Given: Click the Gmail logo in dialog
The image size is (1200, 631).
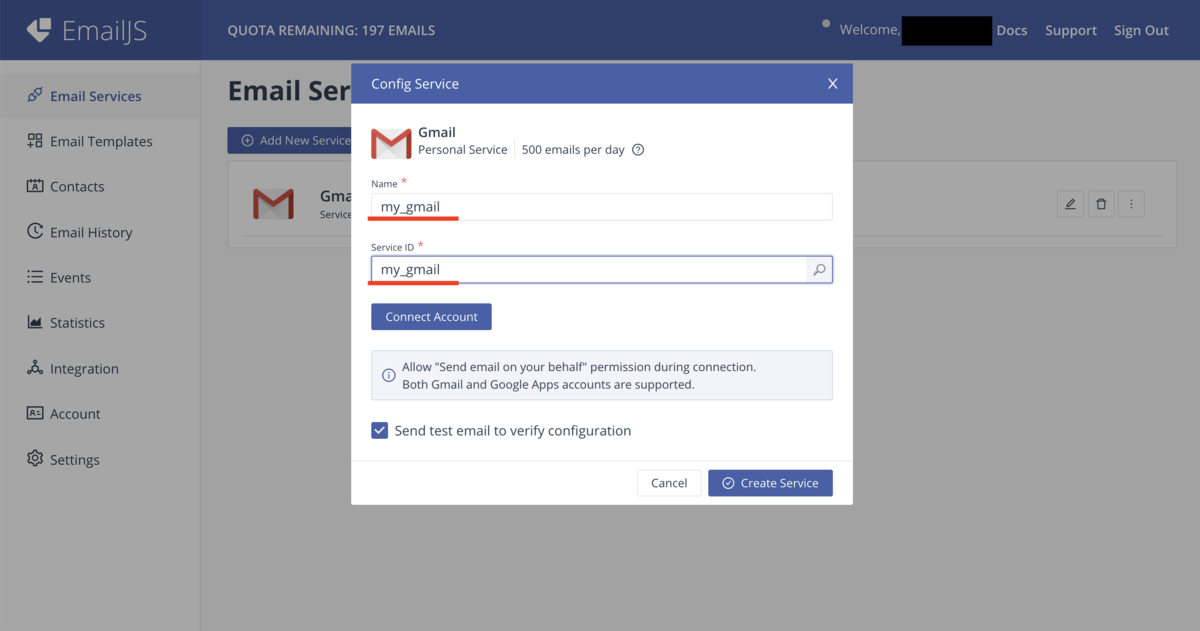Looking at the screenshot, I should [391, 144].
